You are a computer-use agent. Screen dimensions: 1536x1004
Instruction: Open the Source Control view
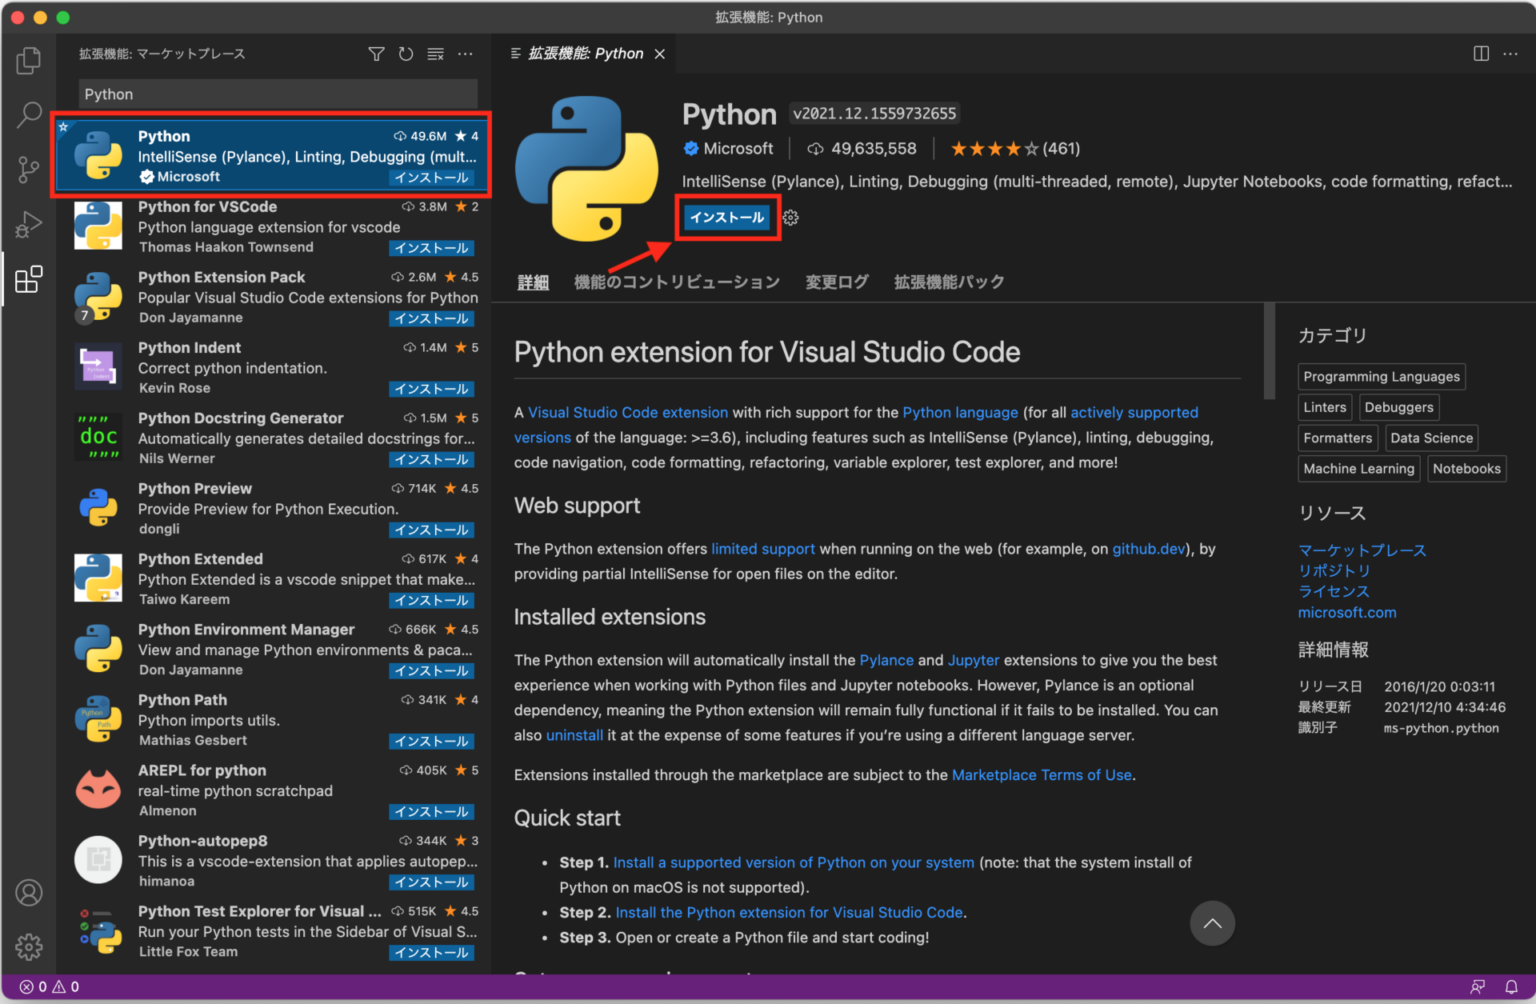28,169
